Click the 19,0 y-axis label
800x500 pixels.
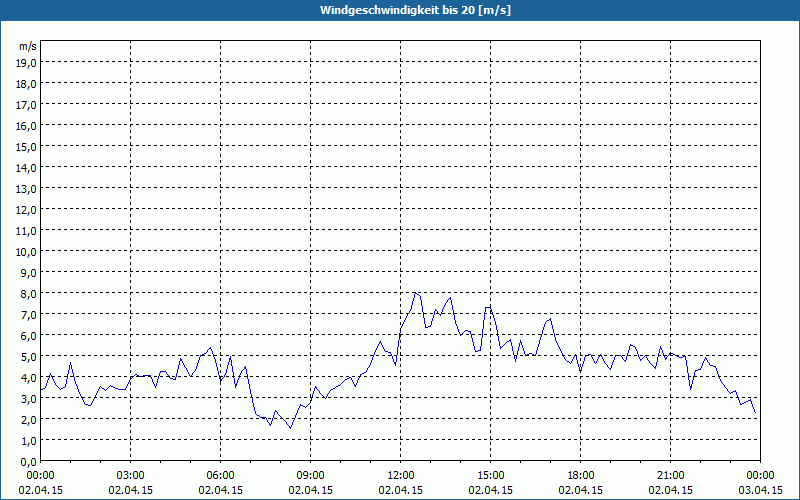[x=26, y=63]
